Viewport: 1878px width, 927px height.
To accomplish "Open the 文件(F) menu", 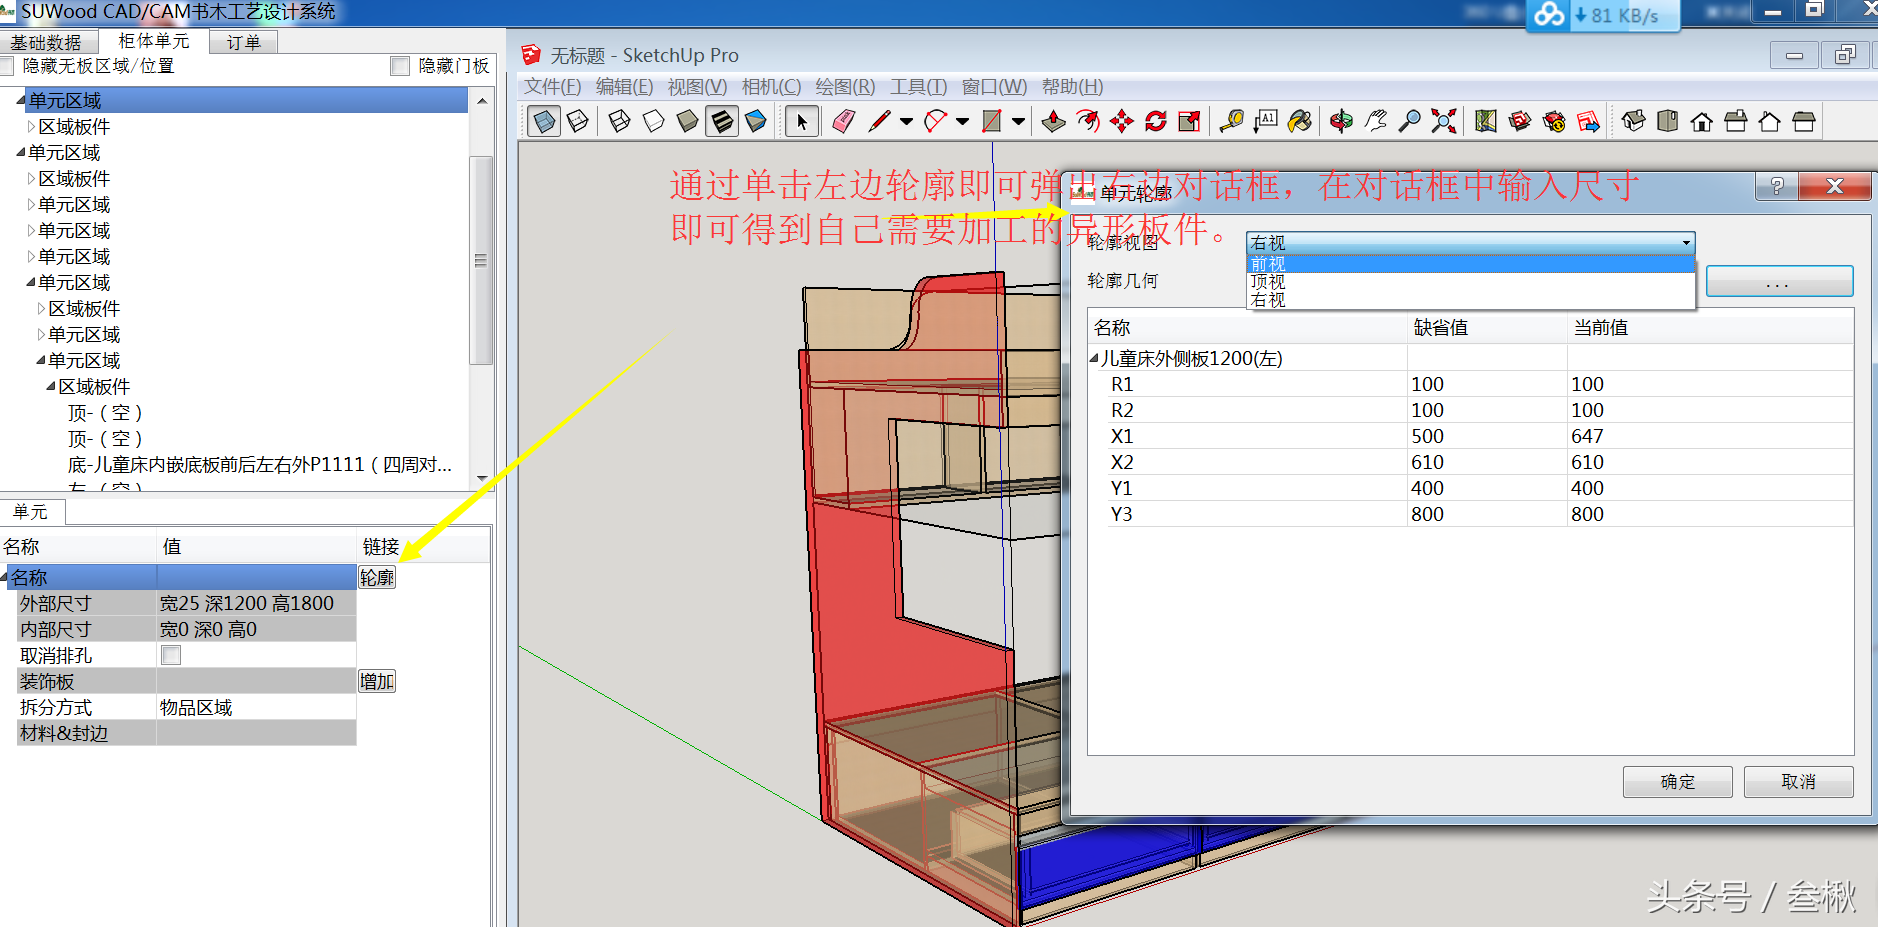I will point(552,87).
